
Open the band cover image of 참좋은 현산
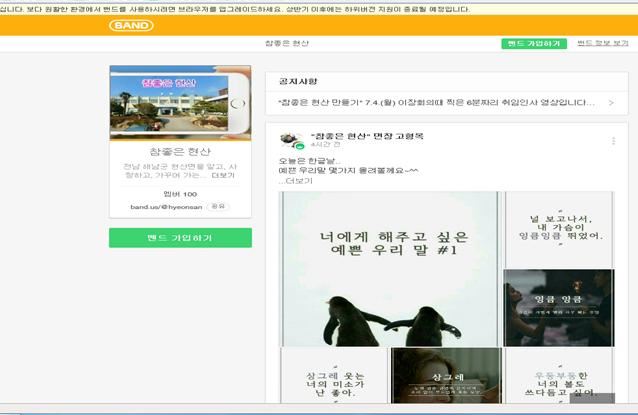pyautogui.click(x=180, y=103)
